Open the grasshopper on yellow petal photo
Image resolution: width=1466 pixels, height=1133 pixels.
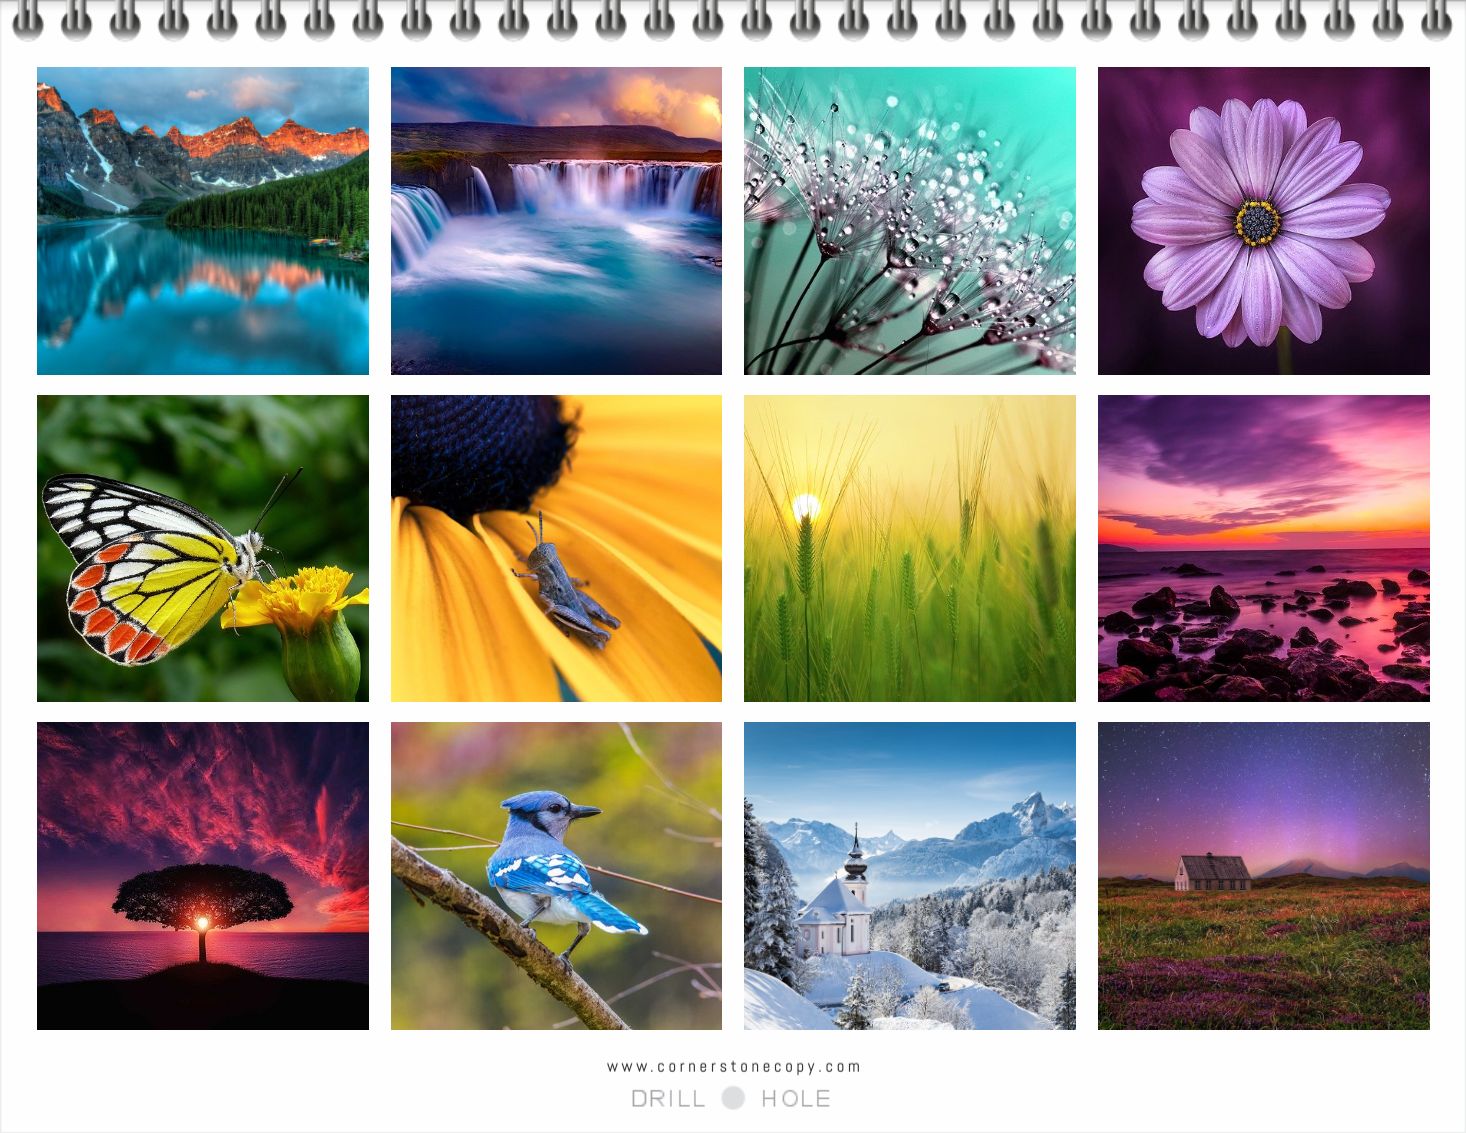(x=556, y=548)
